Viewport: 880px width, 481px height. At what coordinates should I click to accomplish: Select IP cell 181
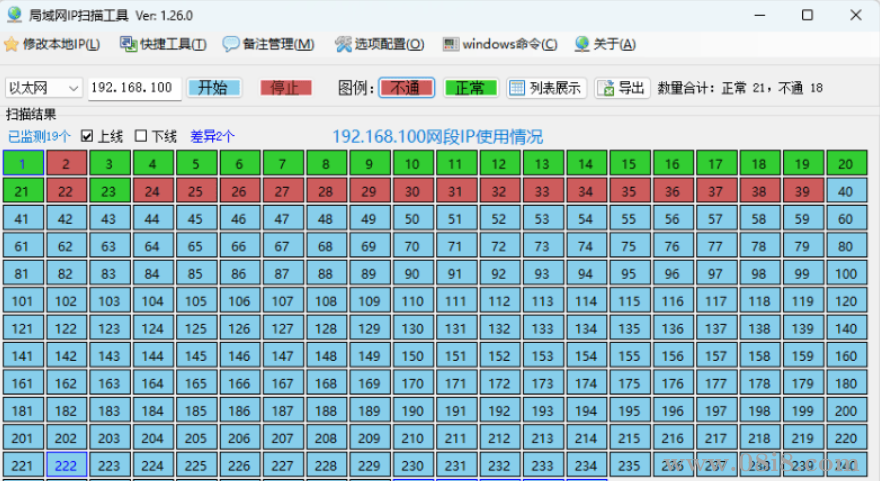pos(23,411)
